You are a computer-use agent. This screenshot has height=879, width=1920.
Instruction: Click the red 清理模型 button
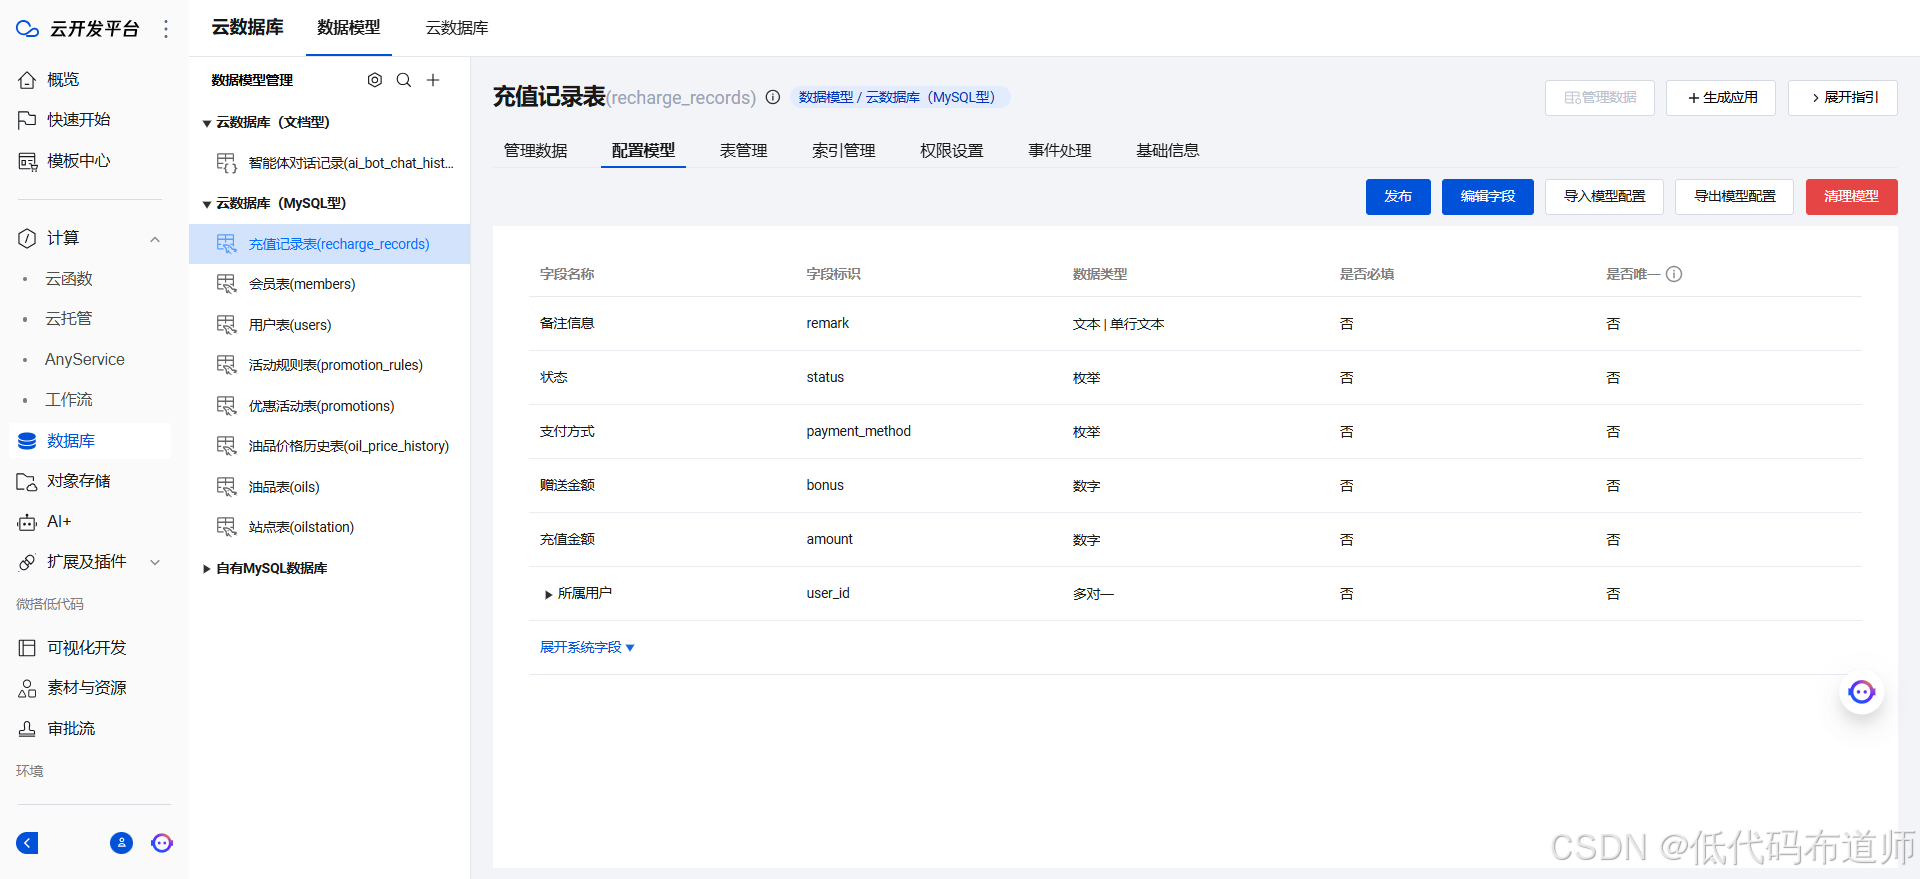pos(1851,197)
